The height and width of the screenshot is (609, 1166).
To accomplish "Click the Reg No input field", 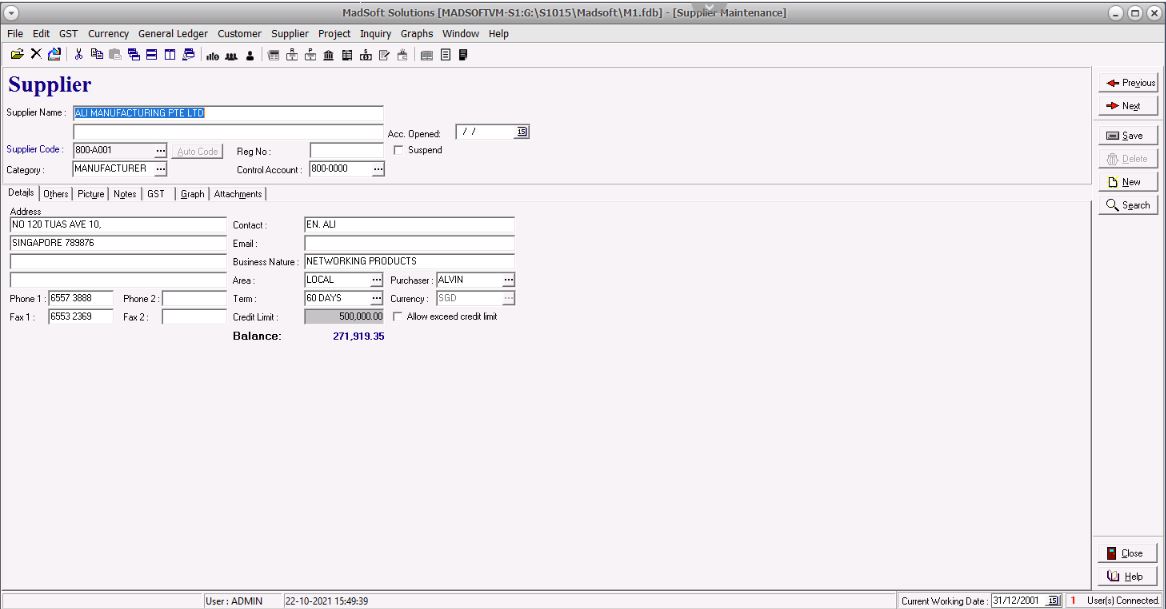I will click(347, 151).
